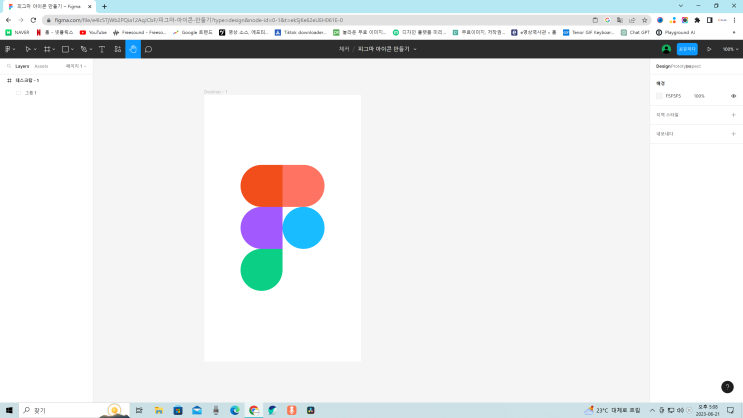This screenshot has height=418, width=743.
Task: Select the Hand tool
Action: click(133, 49)
